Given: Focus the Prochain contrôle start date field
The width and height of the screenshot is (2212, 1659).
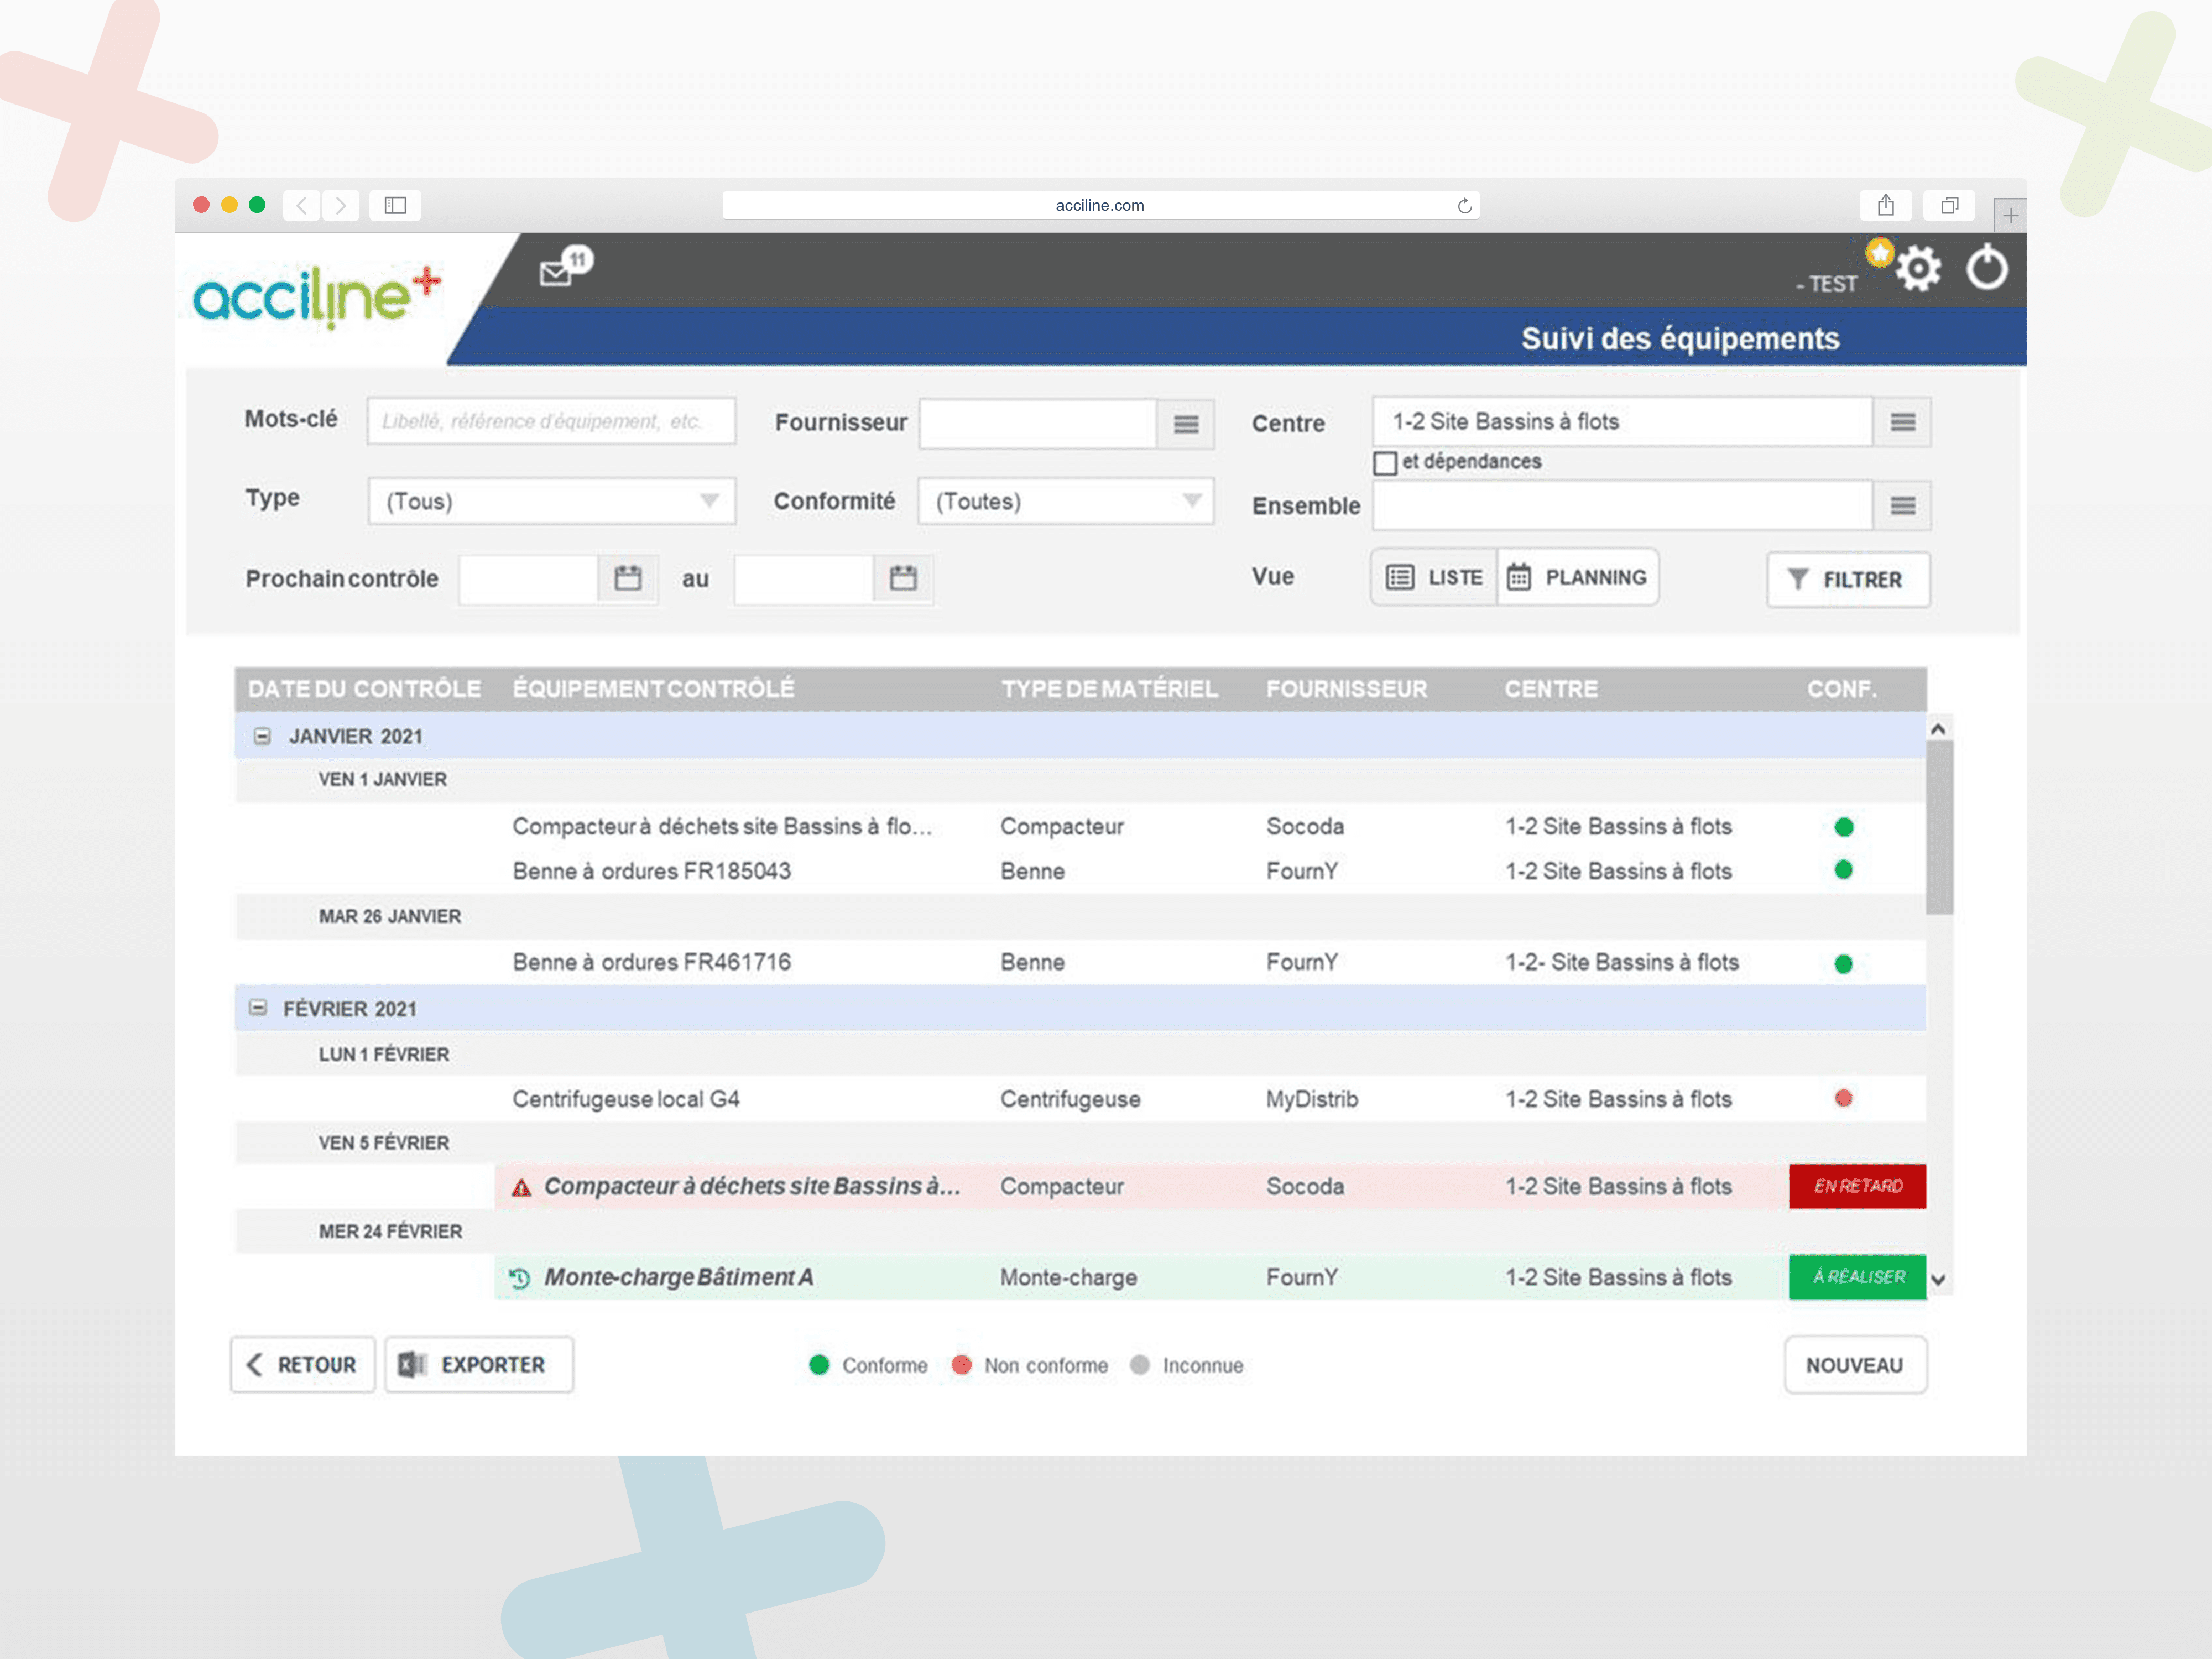Looking at the screenshot, I should coord(529,579).
